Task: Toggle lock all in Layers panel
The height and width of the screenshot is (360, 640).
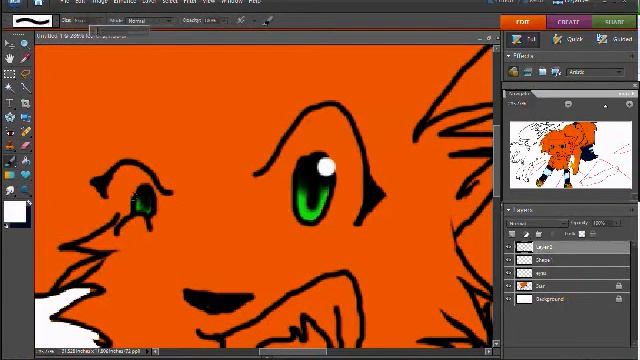Action: pos(593,234)
